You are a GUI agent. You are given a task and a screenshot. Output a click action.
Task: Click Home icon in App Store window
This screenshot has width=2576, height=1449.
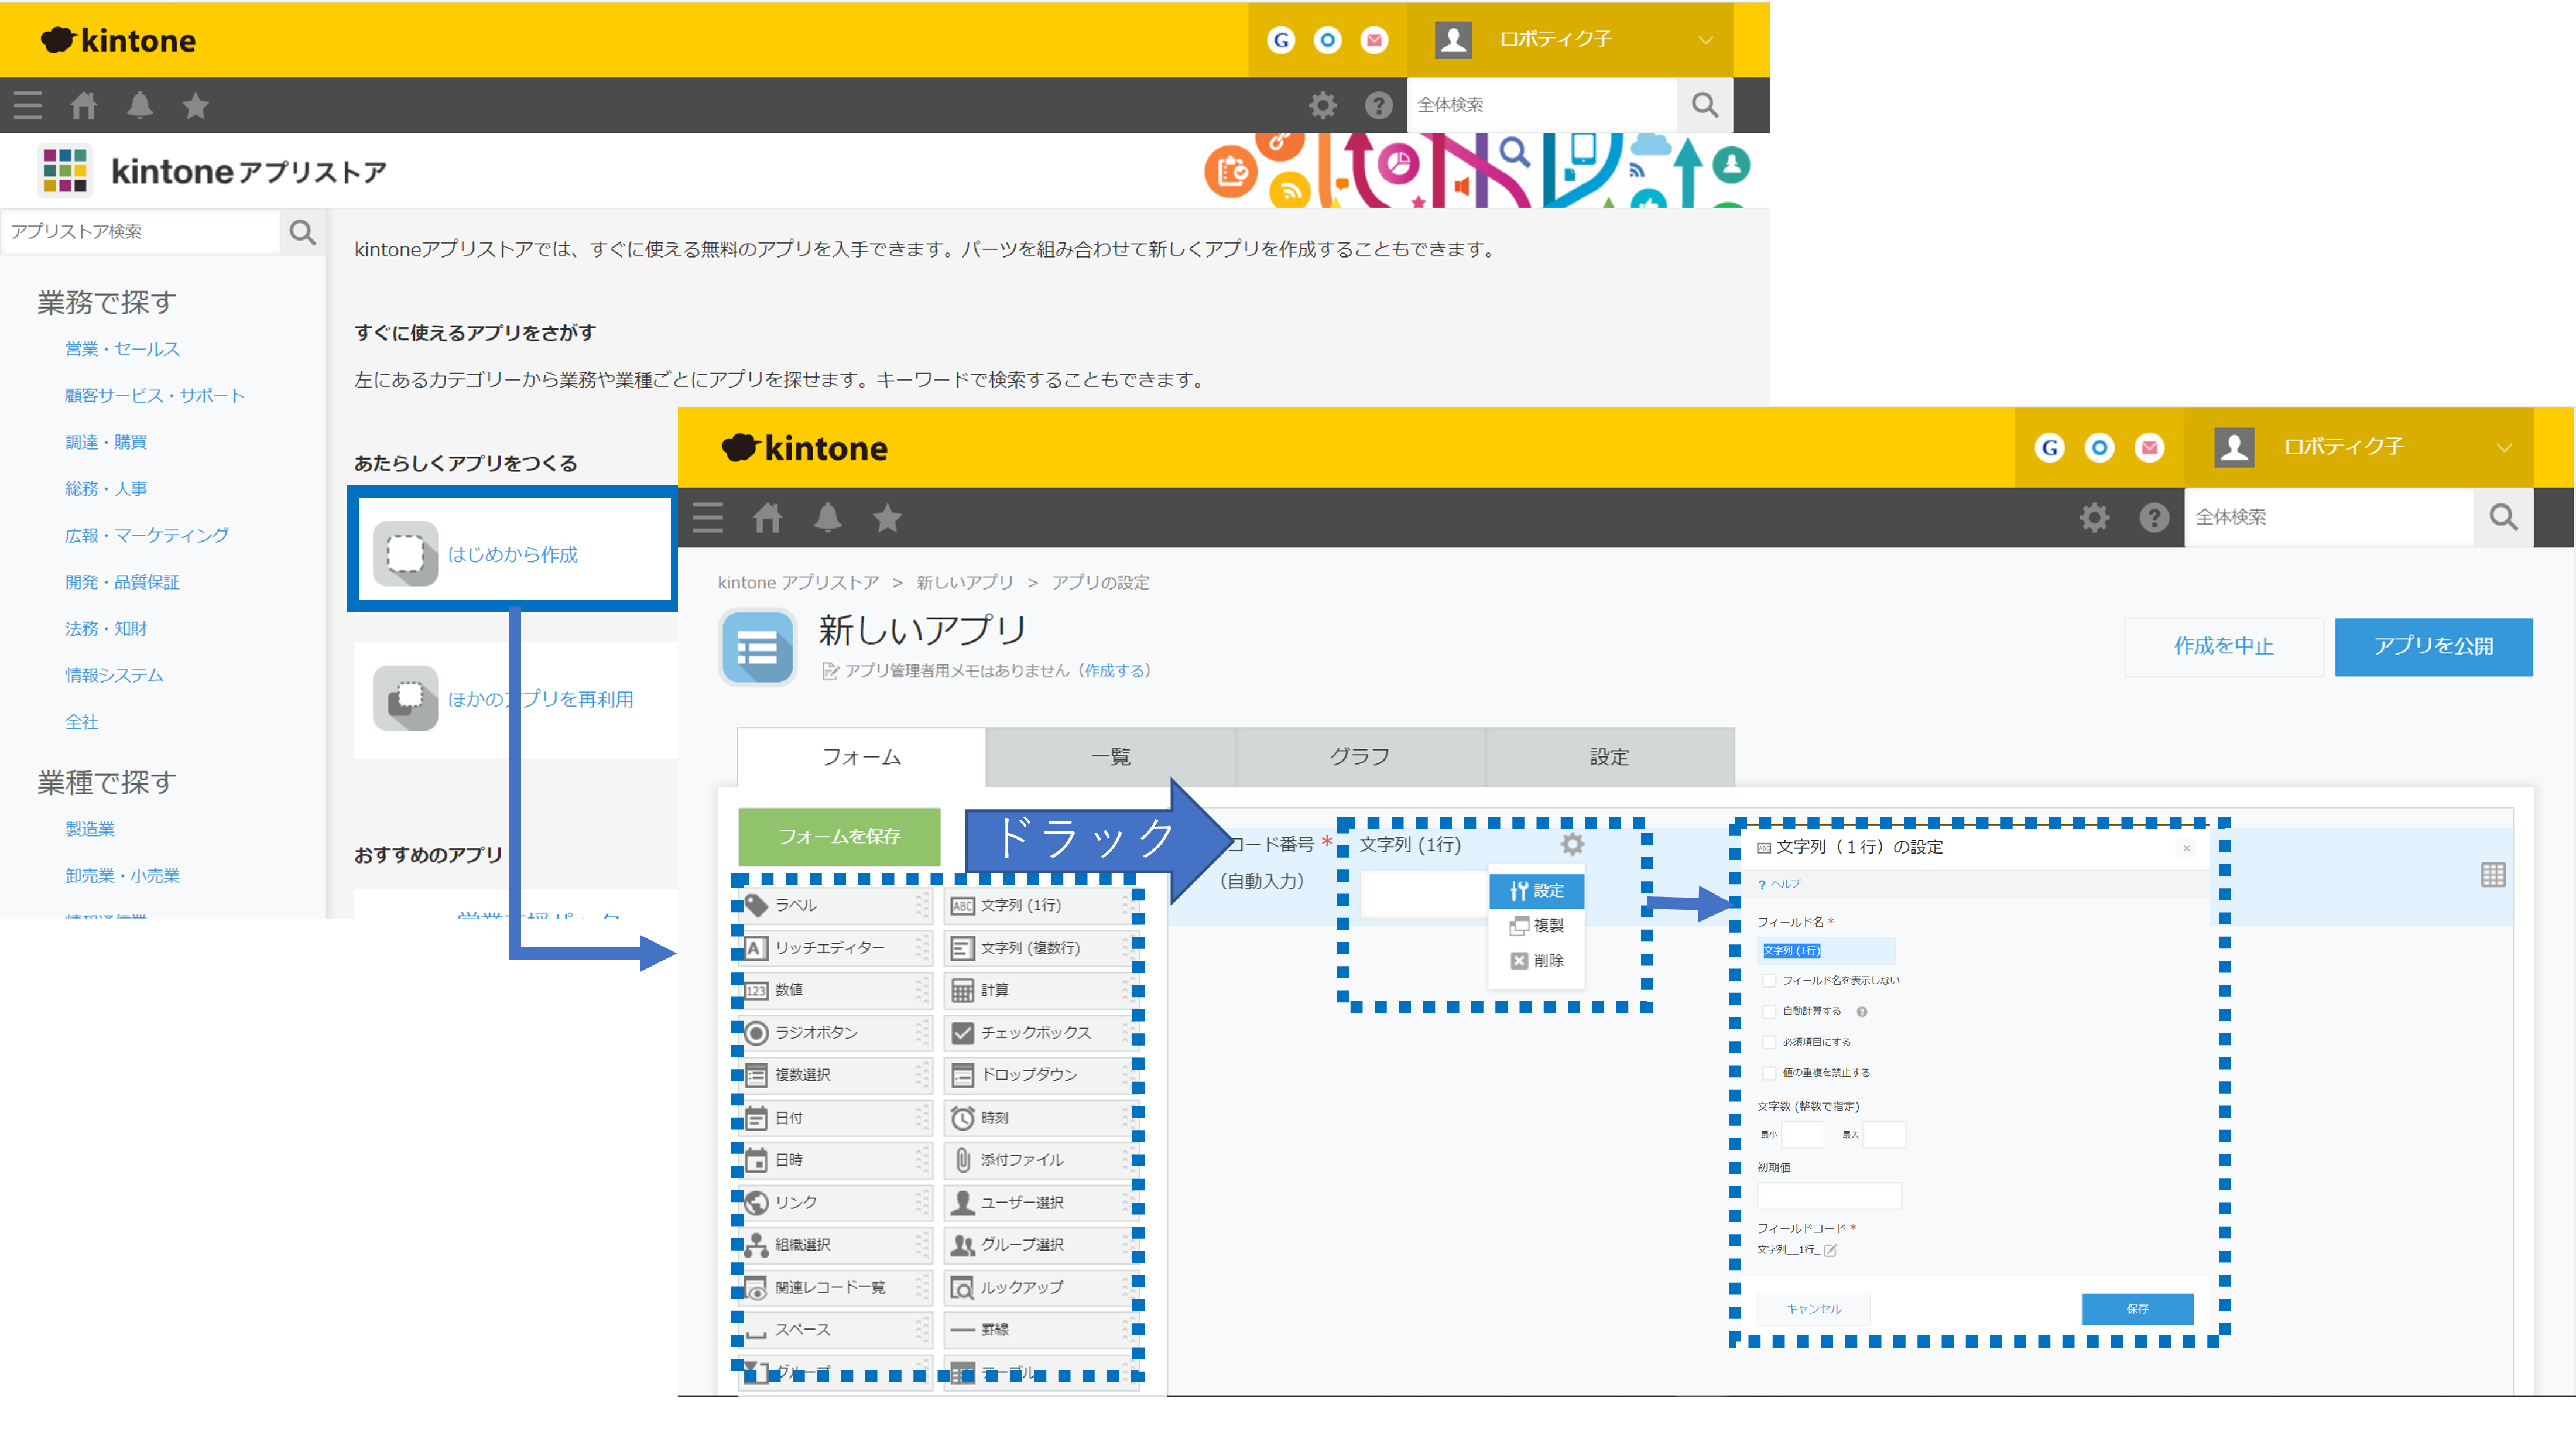[x=84, y=105]
